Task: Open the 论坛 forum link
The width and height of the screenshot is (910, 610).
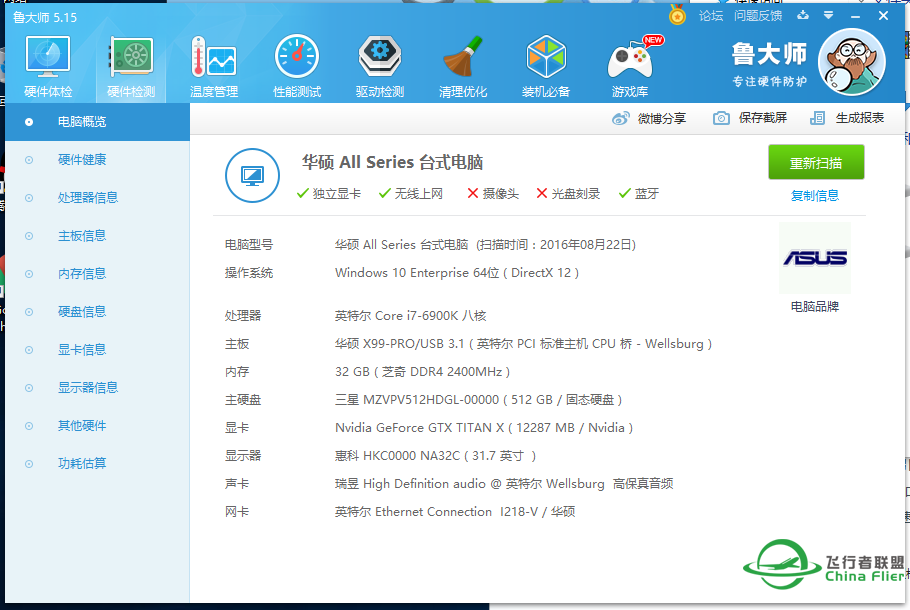Action: [713, 16]
